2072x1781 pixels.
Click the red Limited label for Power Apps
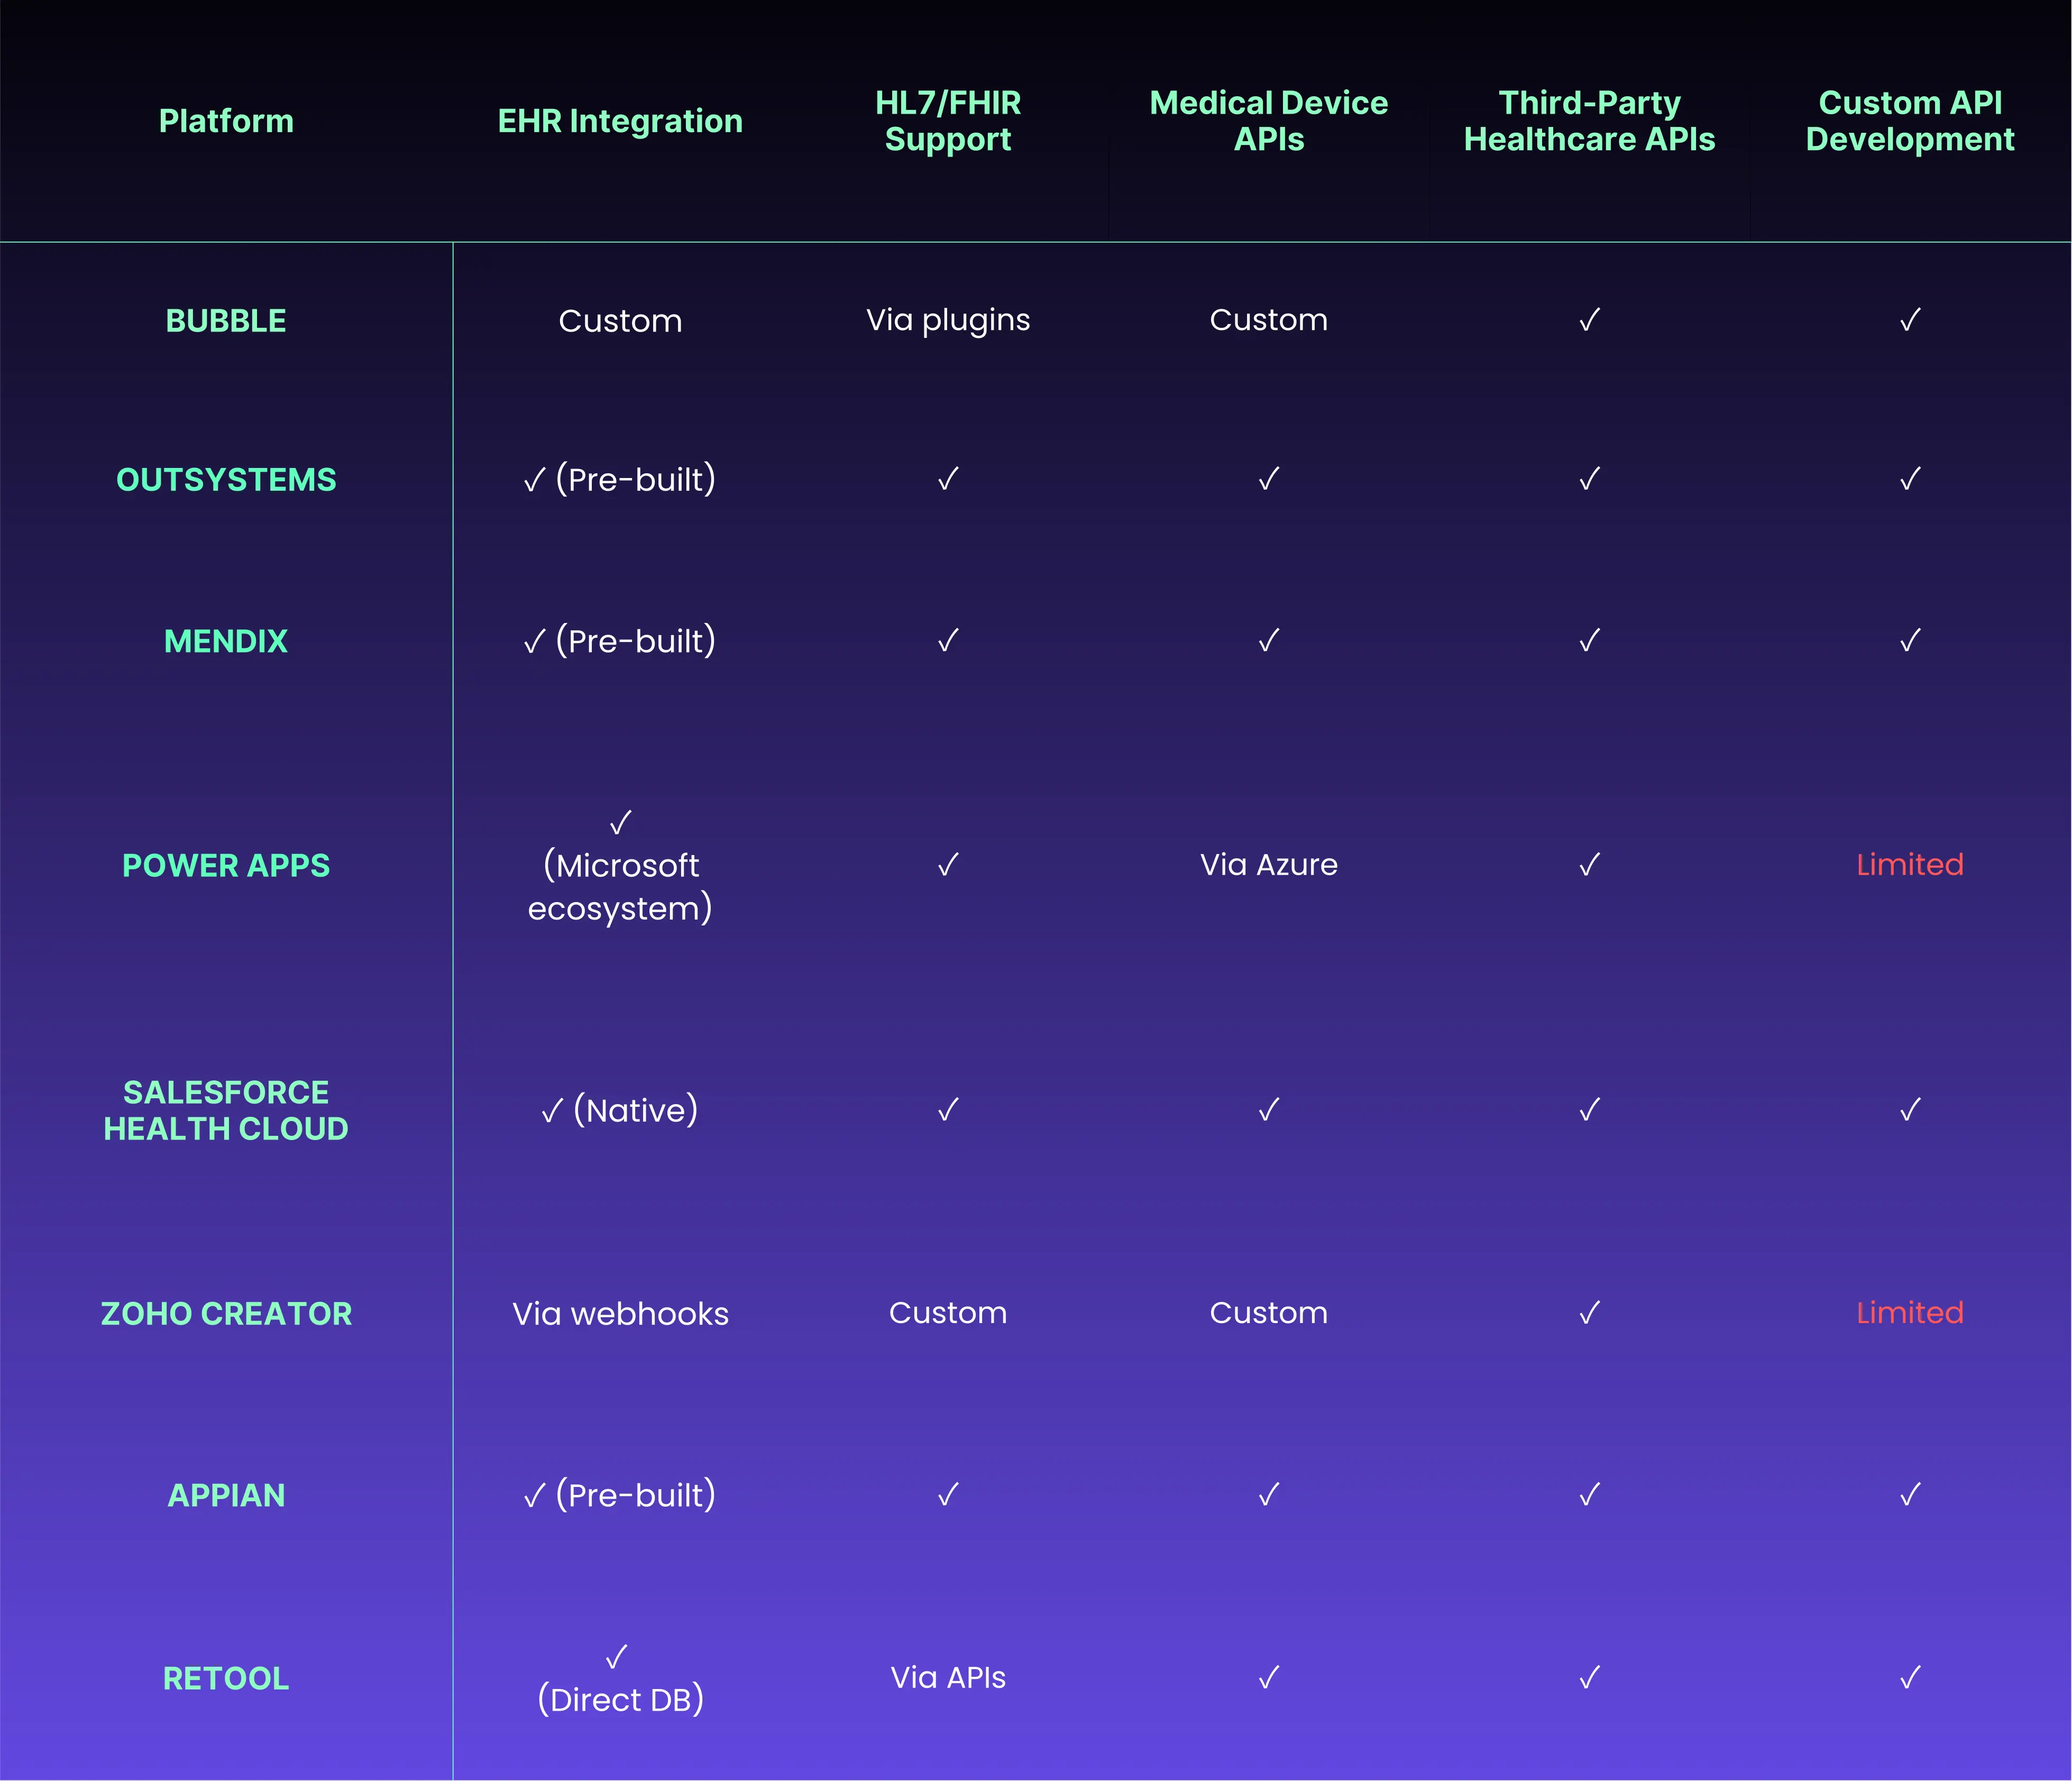1909,864
